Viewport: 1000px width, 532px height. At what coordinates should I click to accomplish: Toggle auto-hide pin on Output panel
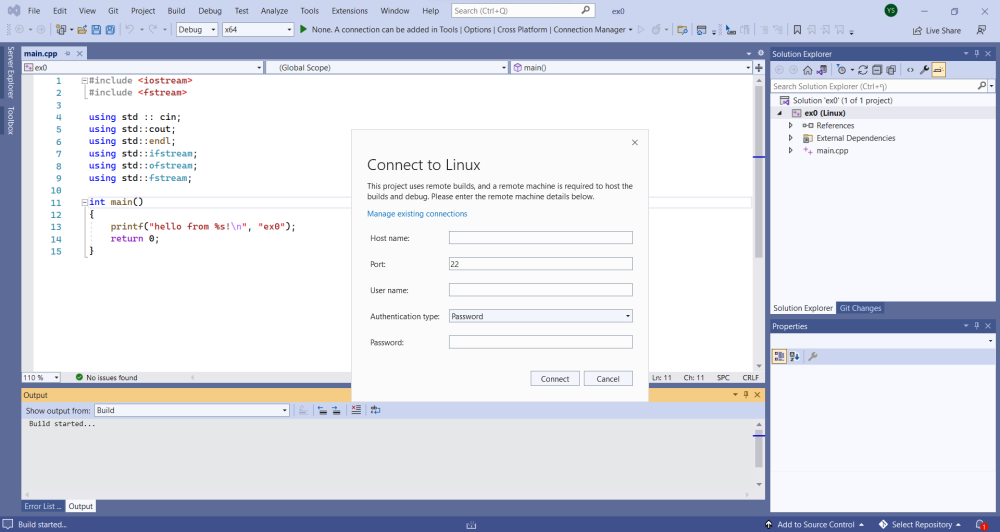746,395
